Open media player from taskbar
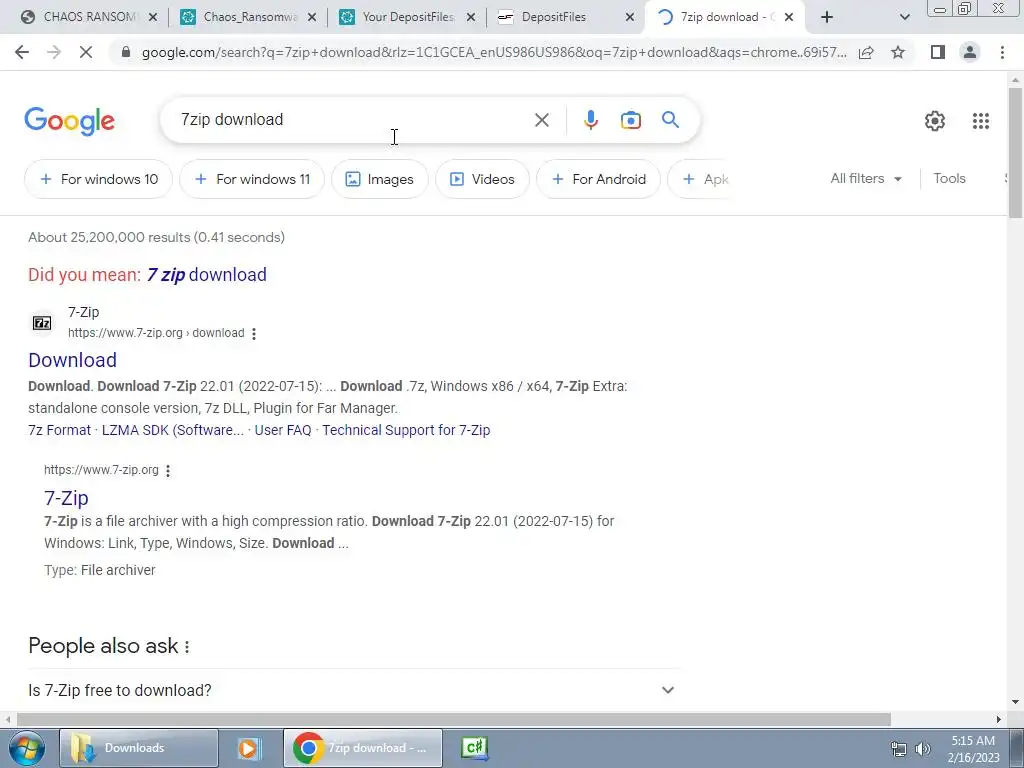Viewport: 1024px width, 768px height. tap(248, 748)
